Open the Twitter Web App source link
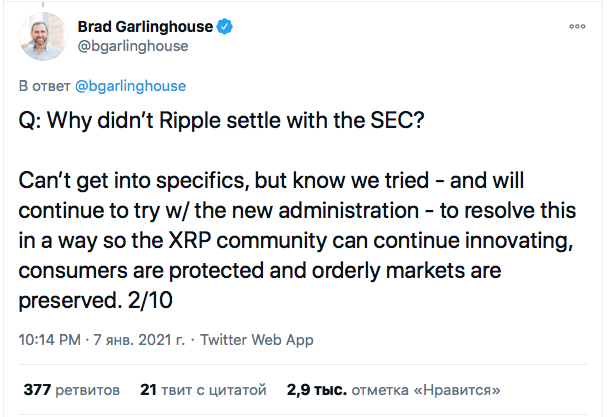The image size is (608, 417). (254, 339)
